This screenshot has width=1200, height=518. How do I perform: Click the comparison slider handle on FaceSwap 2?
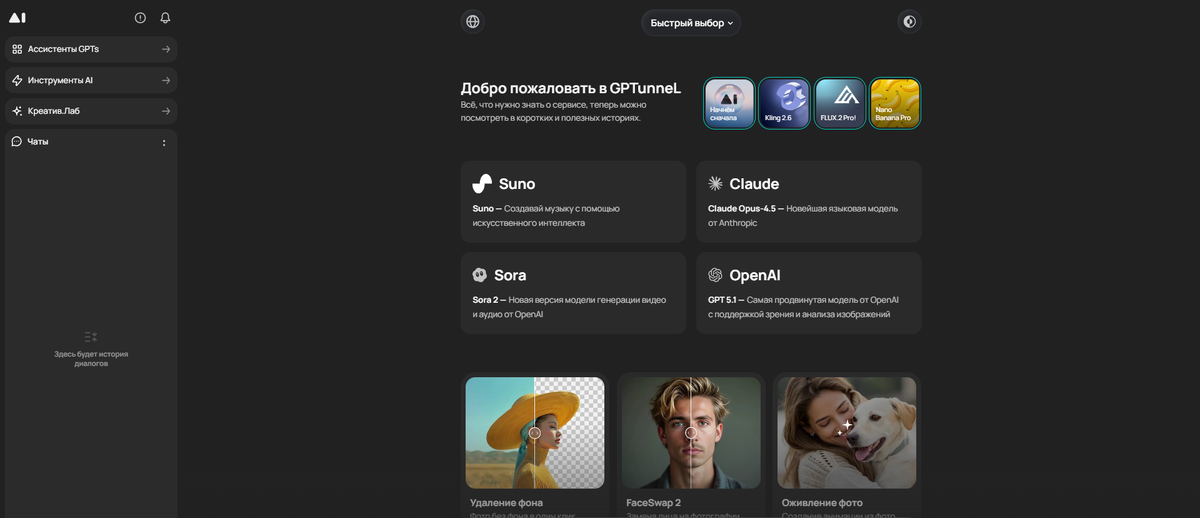click(691, 433)
